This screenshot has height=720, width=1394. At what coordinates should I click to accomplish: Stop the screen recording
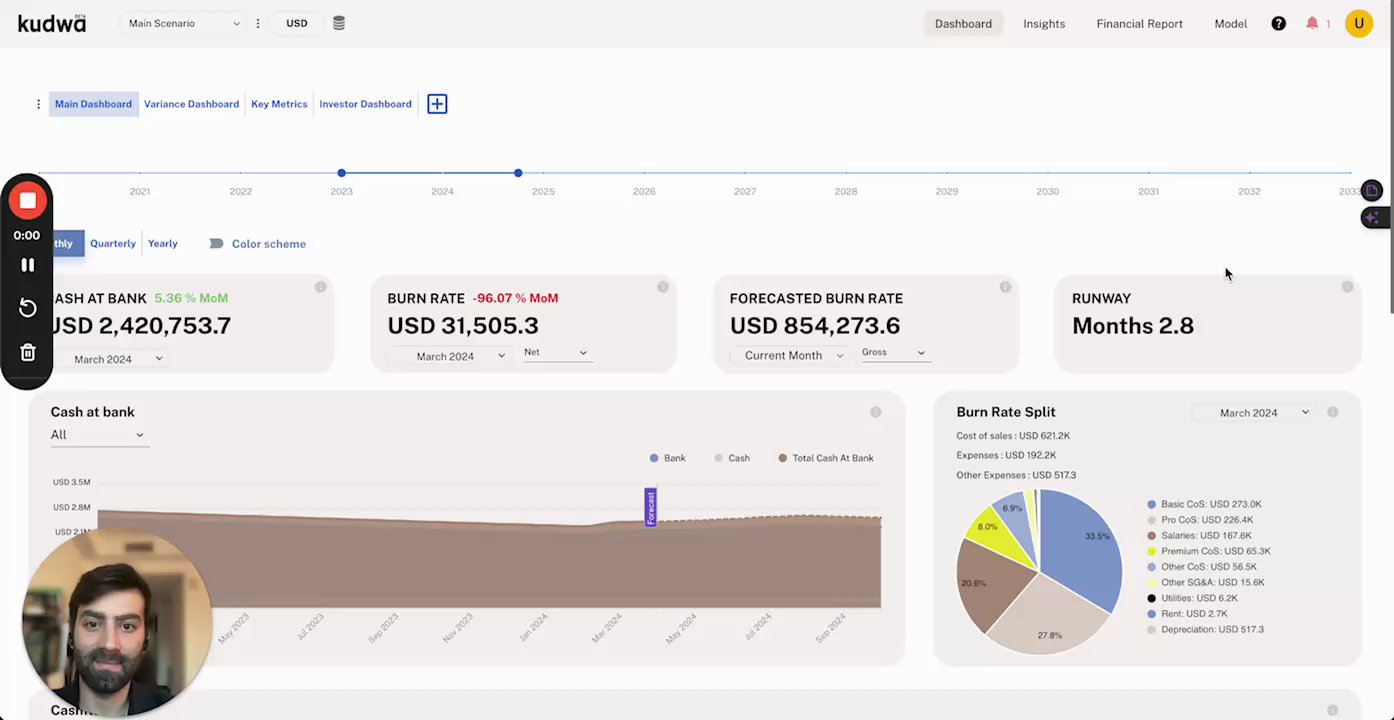tap(27, 201)
